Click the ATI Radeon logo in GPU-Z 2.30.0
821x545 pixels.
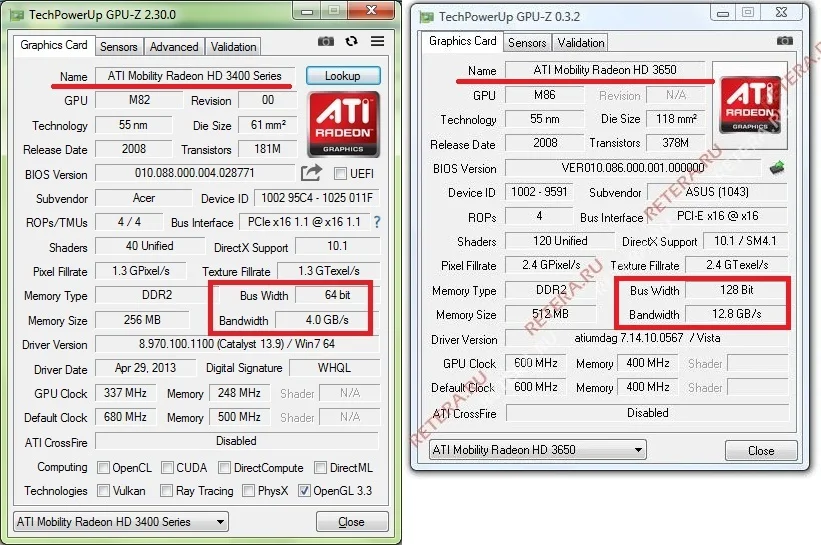click(x=343, y=124)
